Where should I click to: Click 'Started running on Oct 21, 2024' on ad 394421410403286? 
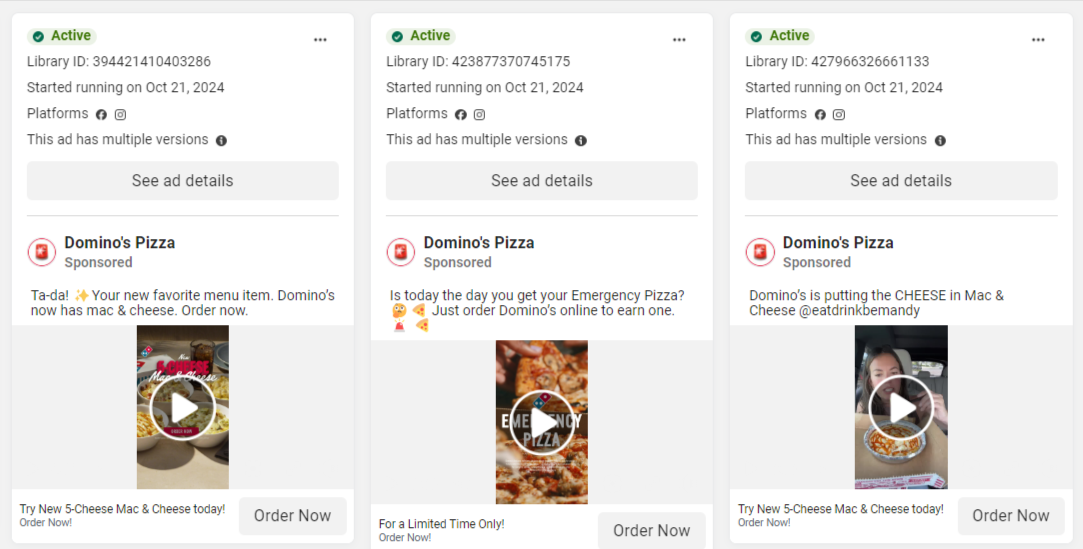[x=126, y=88]
